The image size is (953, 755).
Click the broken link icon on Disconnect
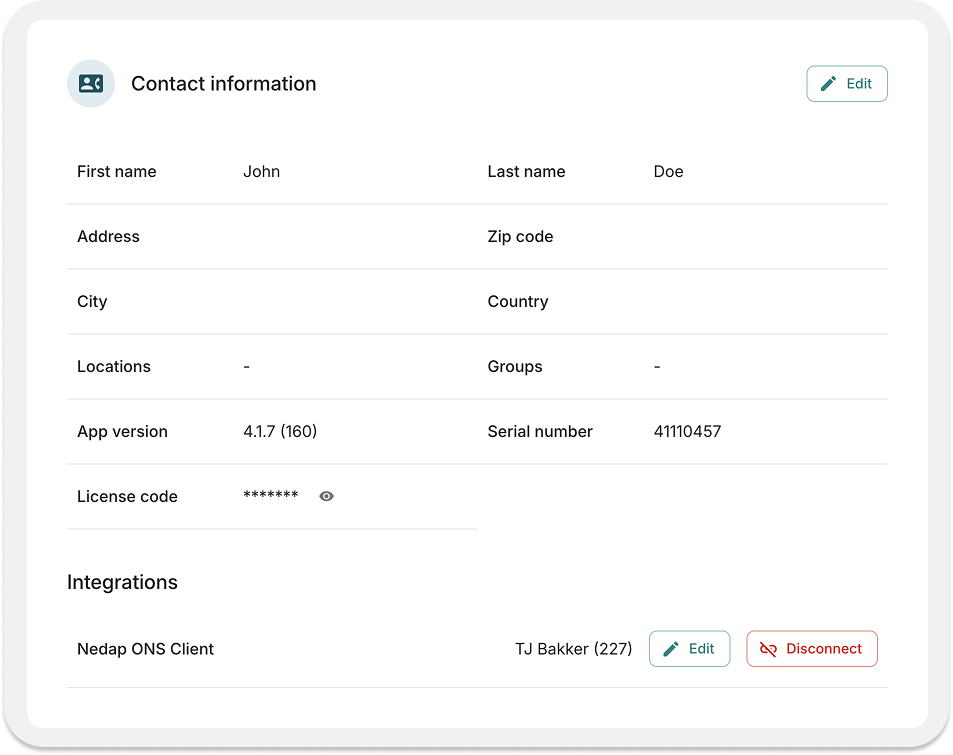pos(768,649)
